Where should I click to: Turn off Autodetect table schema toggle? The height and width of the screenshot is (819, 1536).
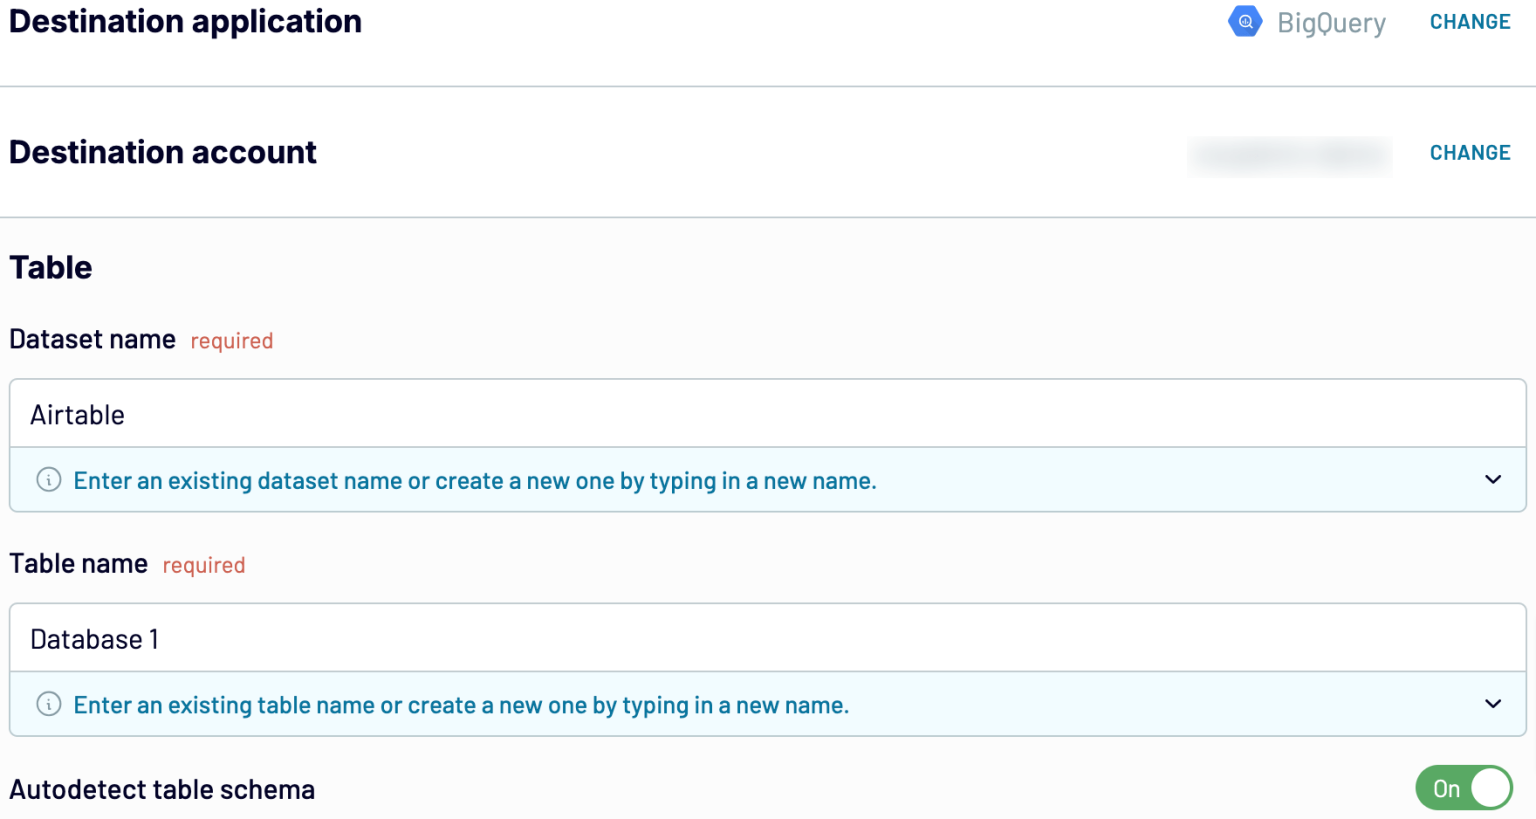pyautogui.click(x=1463, y=788)
